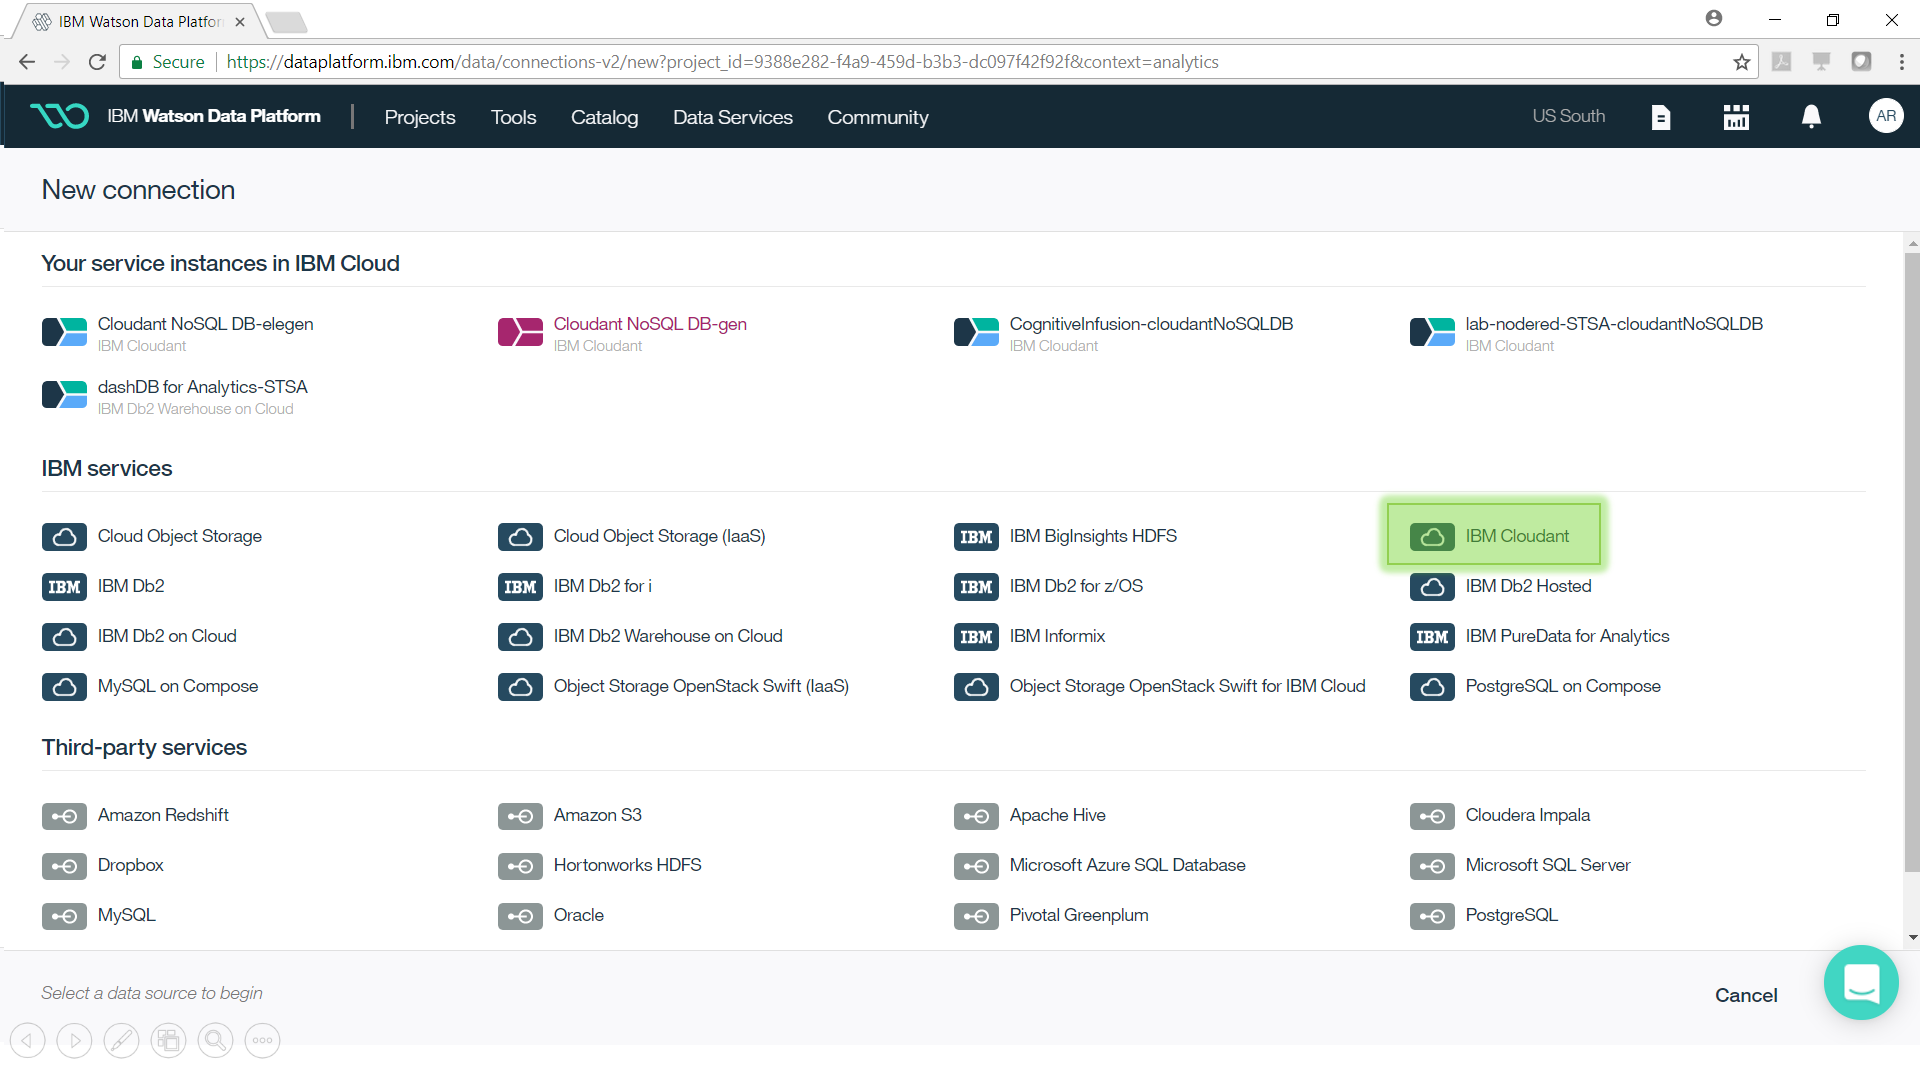Click the IBM Watson Data Platform logo icon
Screen dimensions: 1920x1065
pos(59,116)
